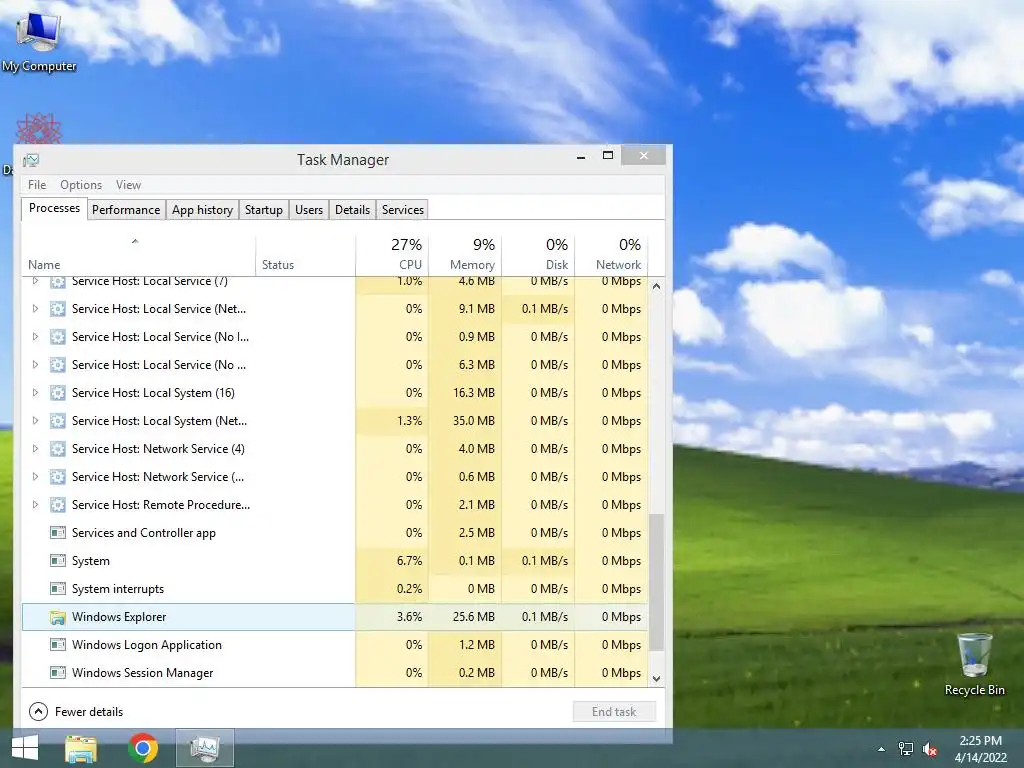Expand Service Host: Local System (Net... row

coord(35,421)
